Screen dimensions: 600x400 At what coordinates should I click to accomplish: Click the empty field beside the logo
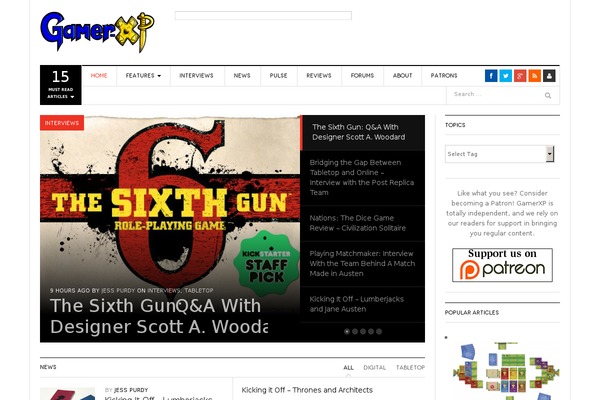263,15
